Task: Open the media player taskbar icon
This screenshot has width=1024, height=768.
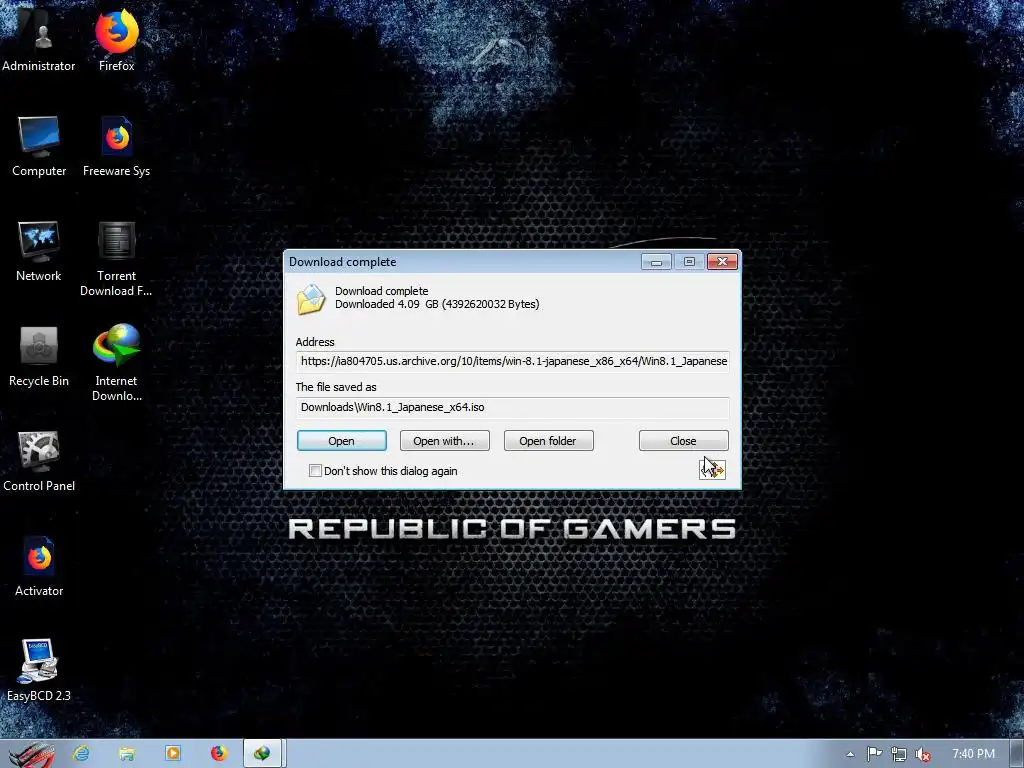Action: point(173,754)
